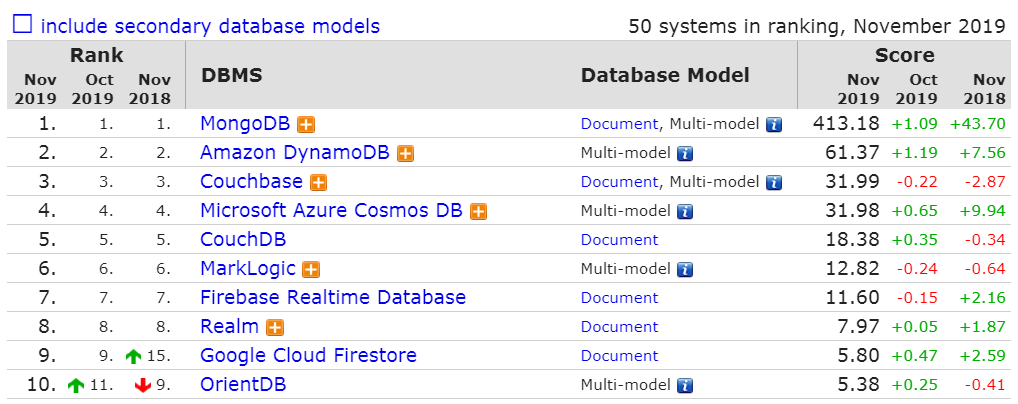Screen dimensions: 1018x404
Task: Click Document link in CouchDB row
Action: pos(619,240)
